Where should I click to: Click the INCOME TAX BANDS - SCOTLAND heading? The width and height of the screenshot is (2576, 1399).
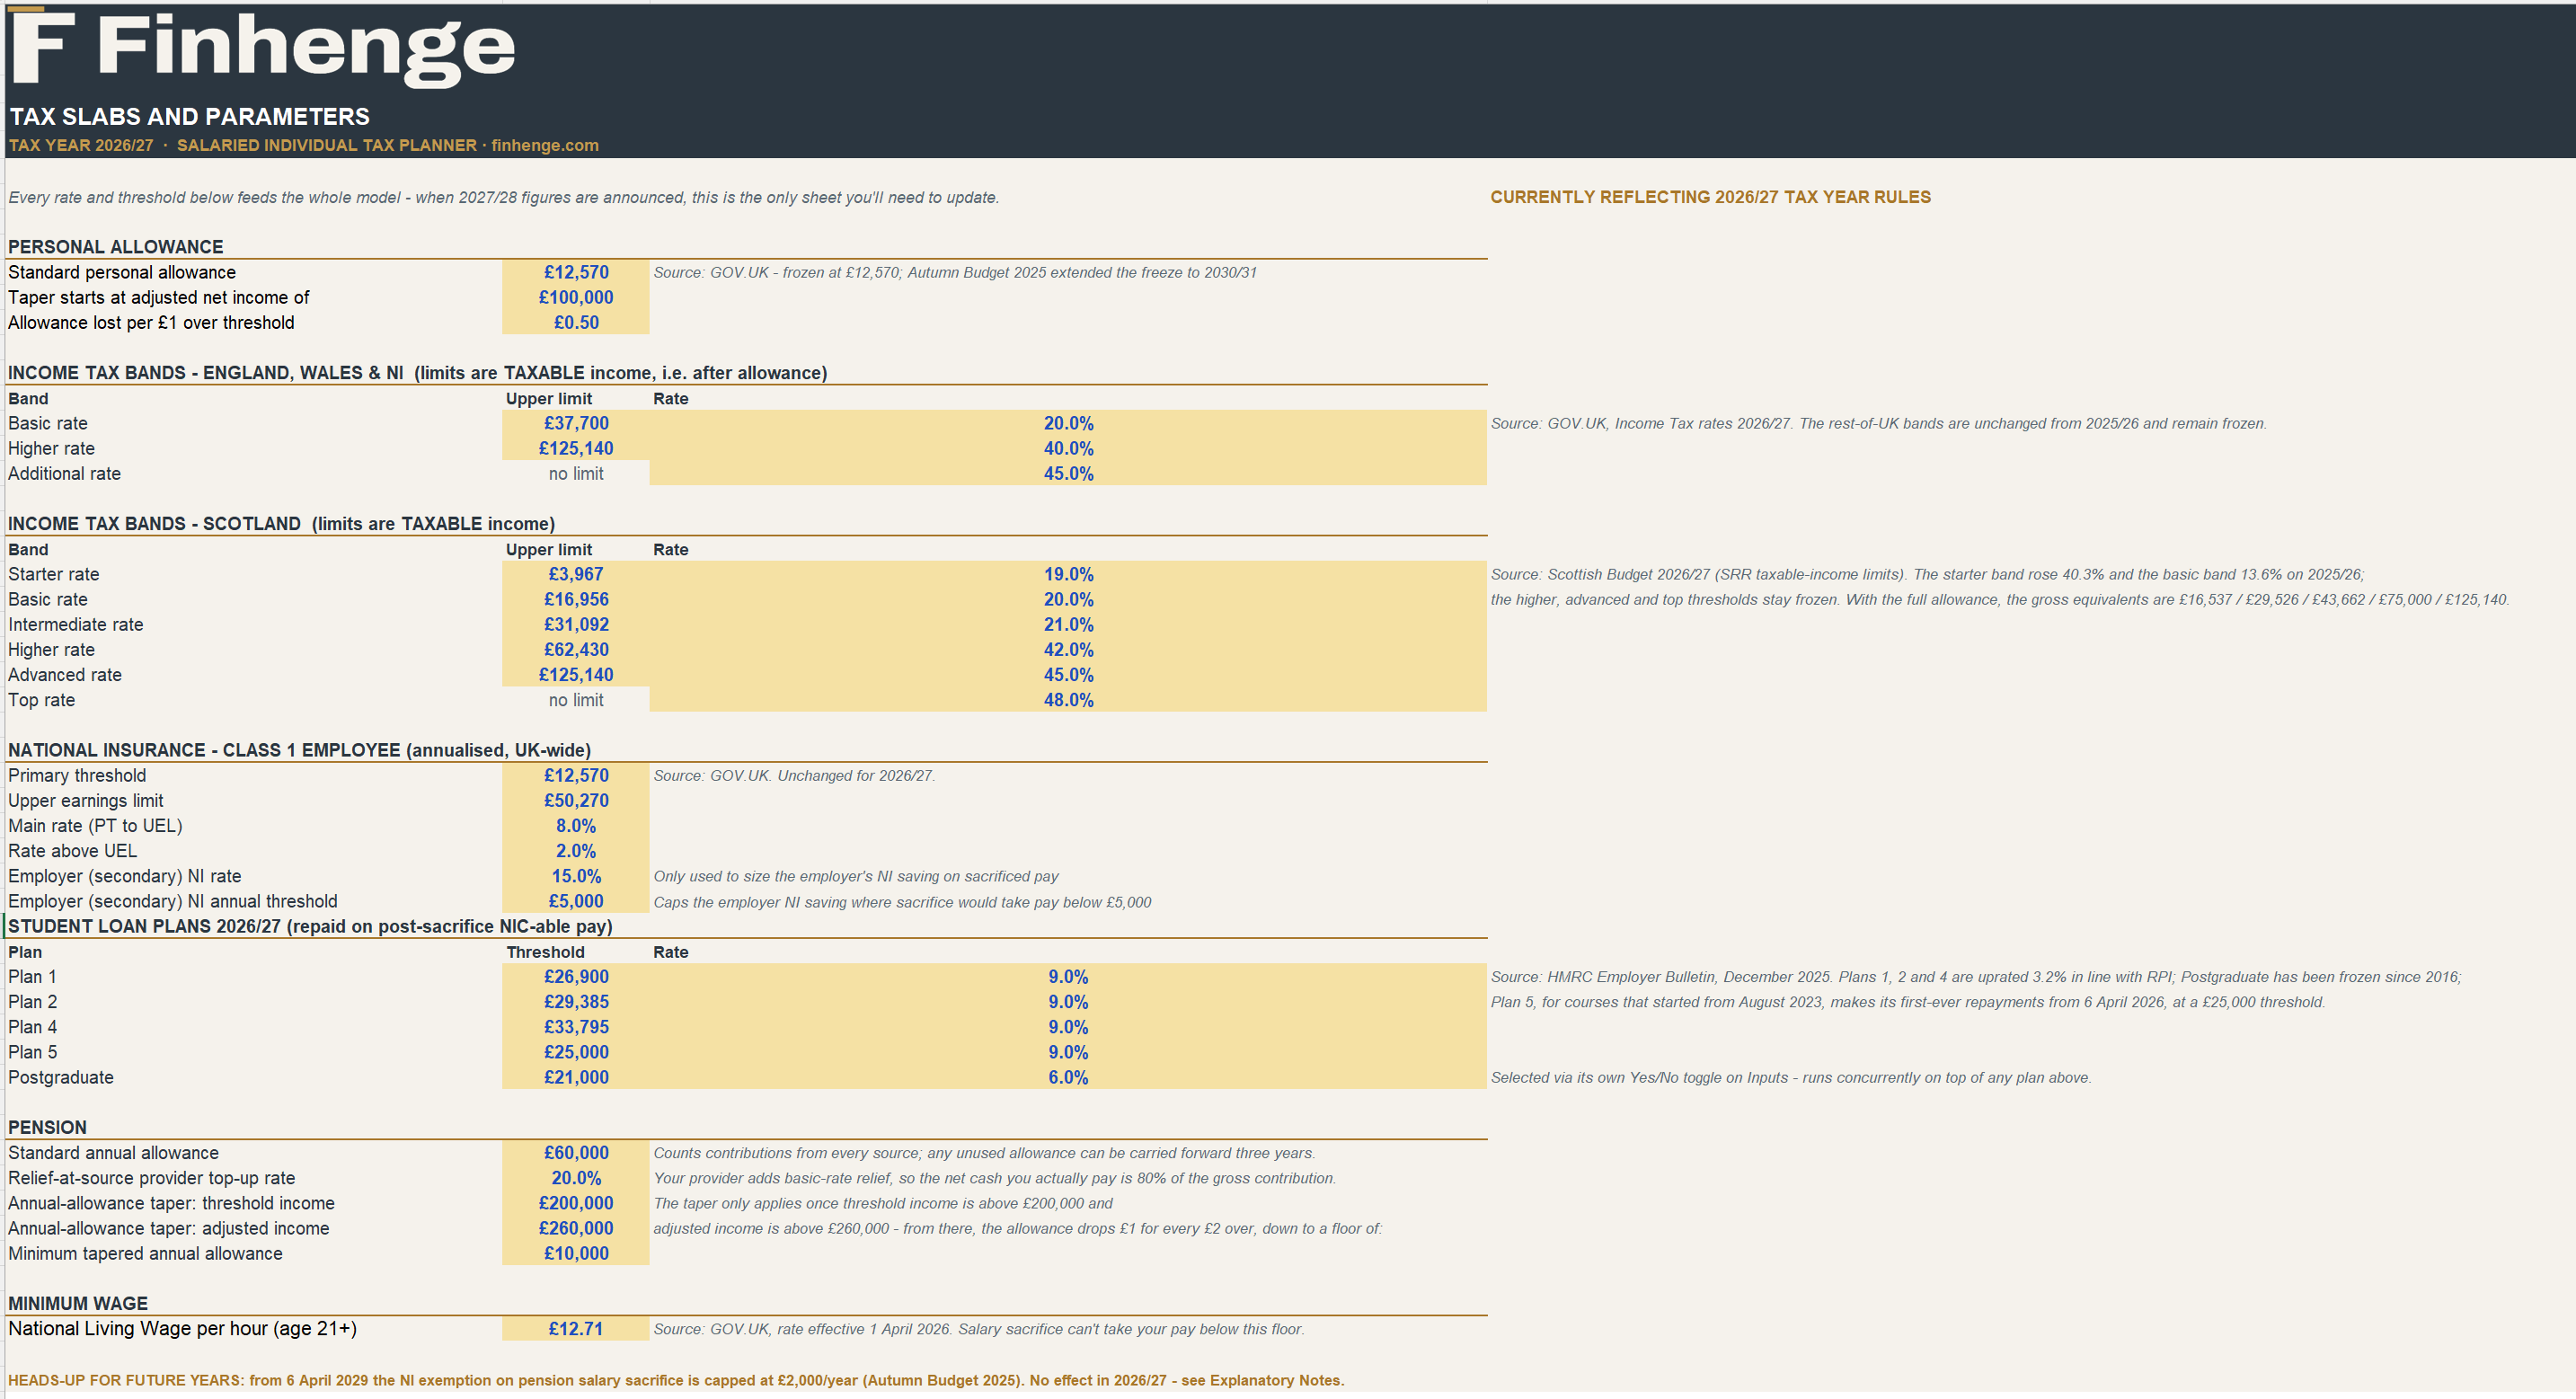pyautogui.click(x=281, y=524)
